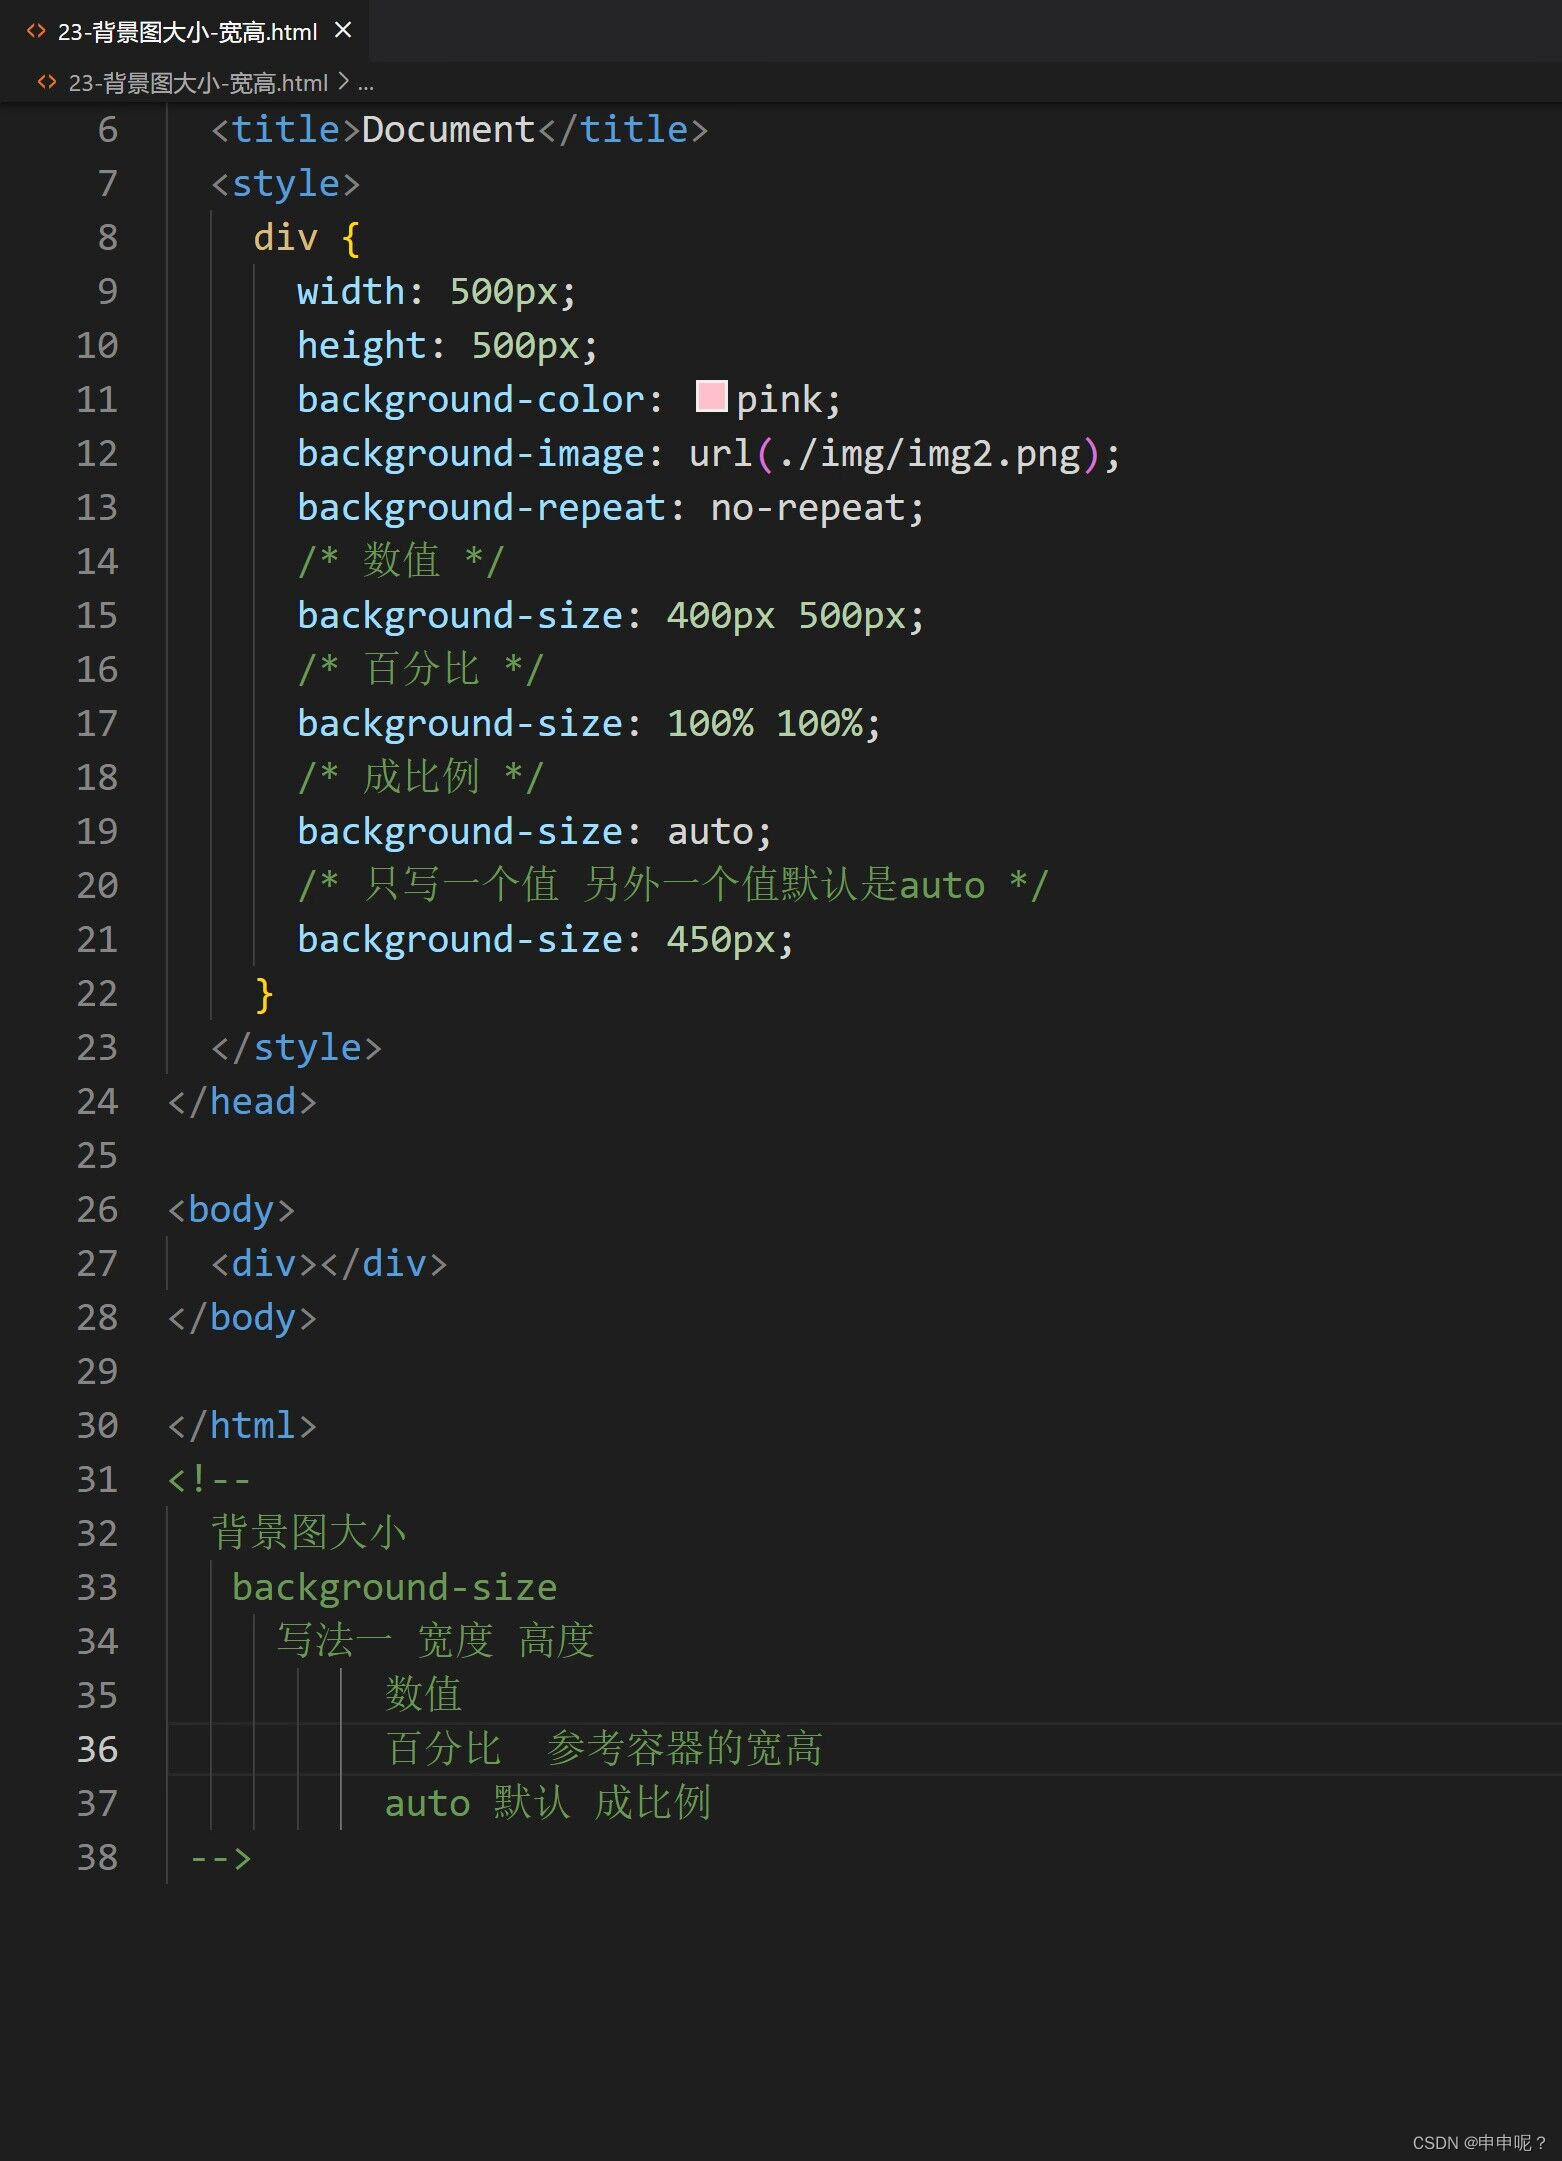Screen dimensions: 1562x2161
Task: Click the comment text '写法一 宽度 高度'
Action: click(x=435, y=1641)
